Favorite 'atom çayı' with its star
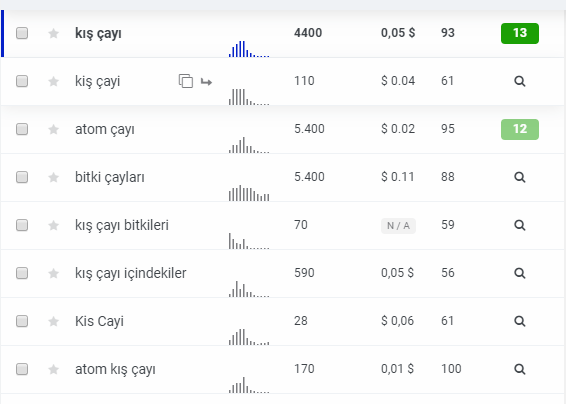Image resolution: width=566 pixels, height=404 pixels. (x=53, y=129)
